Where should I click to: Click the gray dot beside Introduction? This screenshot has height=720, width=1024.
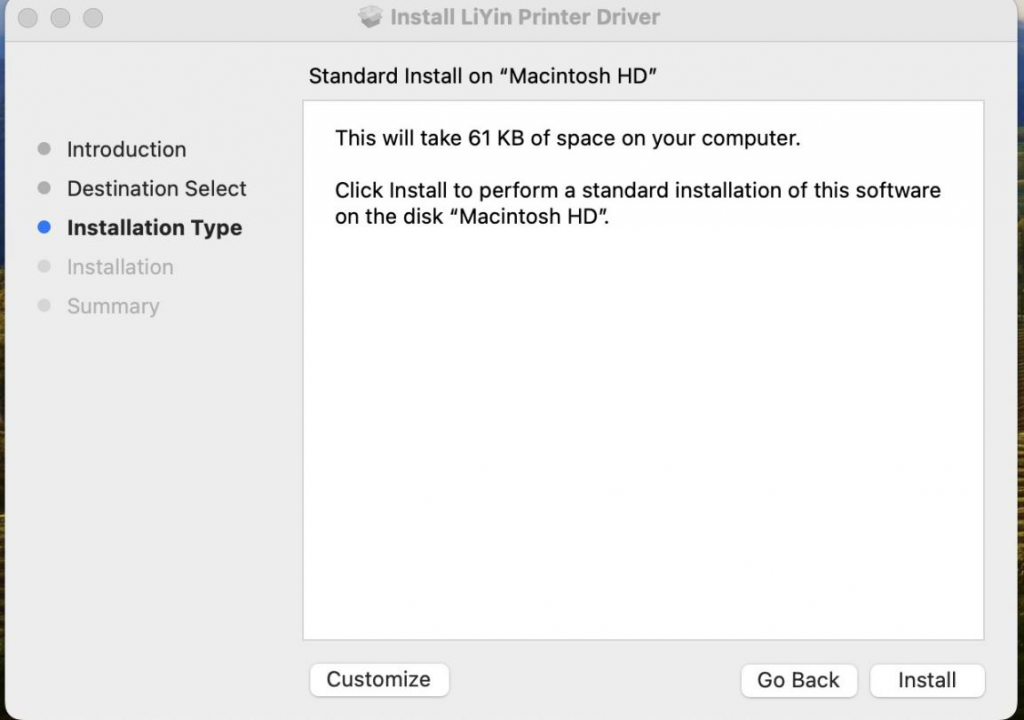pyautogui.click(x=45, y=149)
